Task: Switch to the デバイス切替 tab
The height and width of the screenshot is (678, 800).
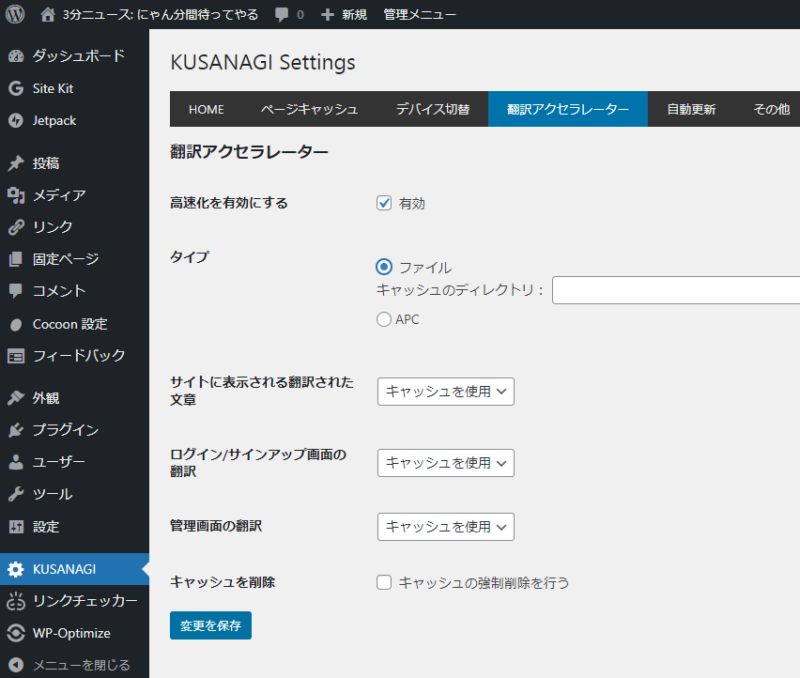Action: (433, 109)
